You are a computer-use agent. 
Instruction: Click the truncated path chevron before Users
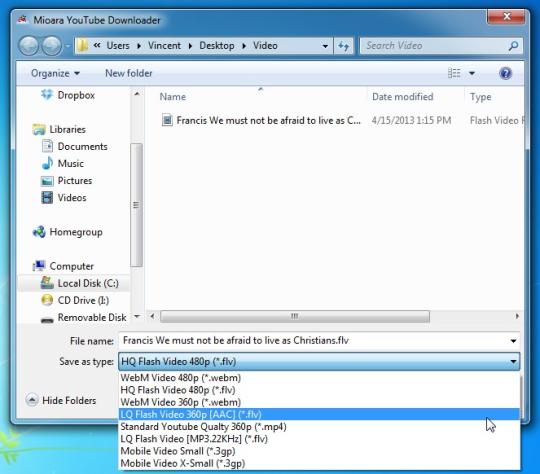(x=97, y=45)
